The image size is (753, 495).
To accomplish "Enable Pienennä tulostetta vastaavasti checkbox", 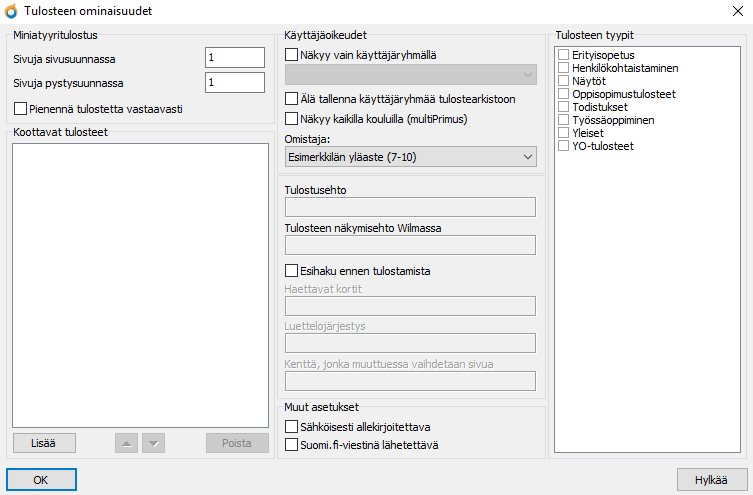I will pos(20,109).
